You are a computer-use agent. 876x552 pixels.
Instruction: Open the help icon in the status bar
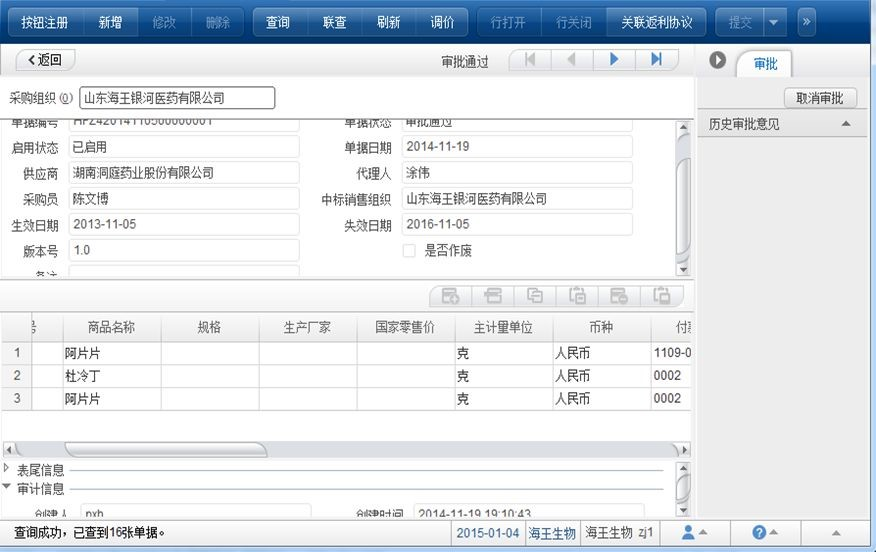click(760, 533)
